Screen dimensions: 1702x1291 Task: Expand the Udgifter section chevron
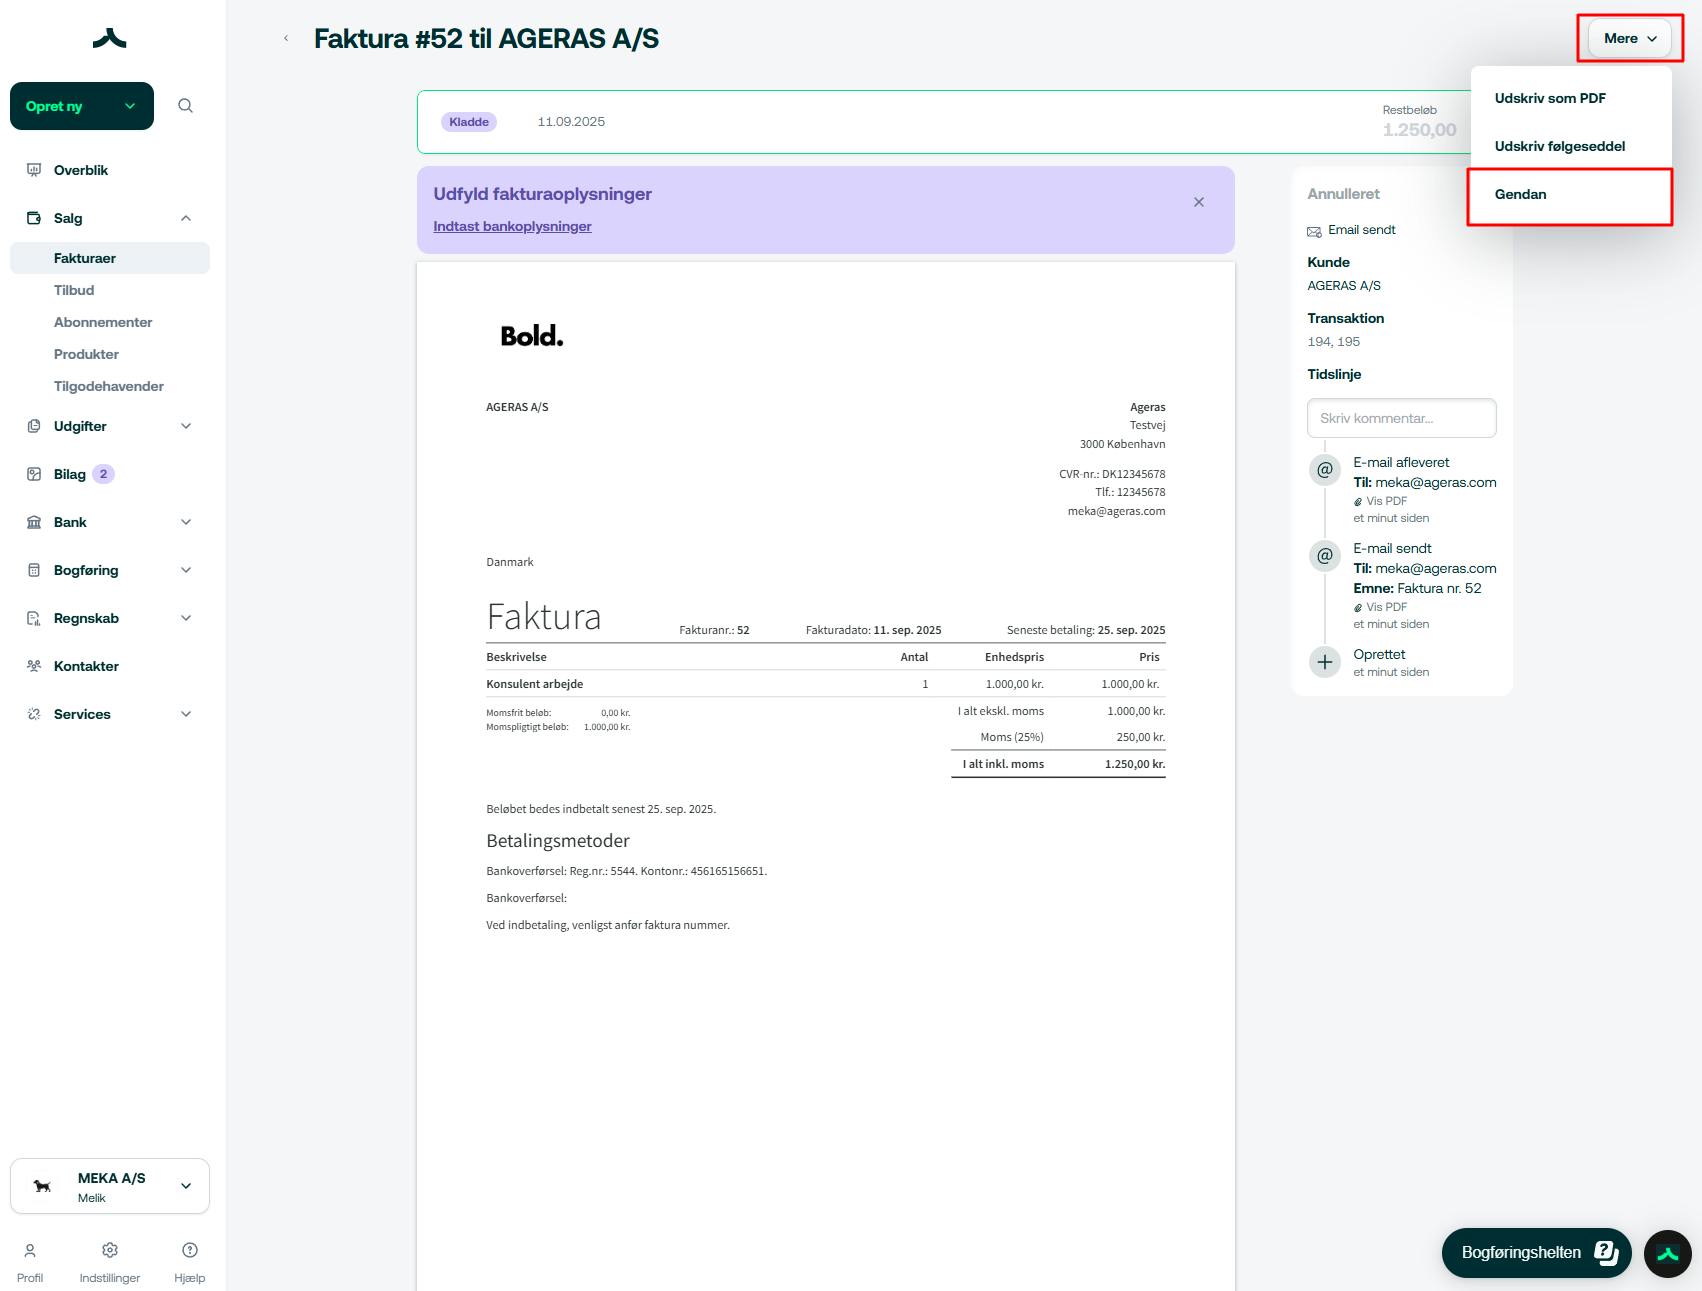coord(186,426)
